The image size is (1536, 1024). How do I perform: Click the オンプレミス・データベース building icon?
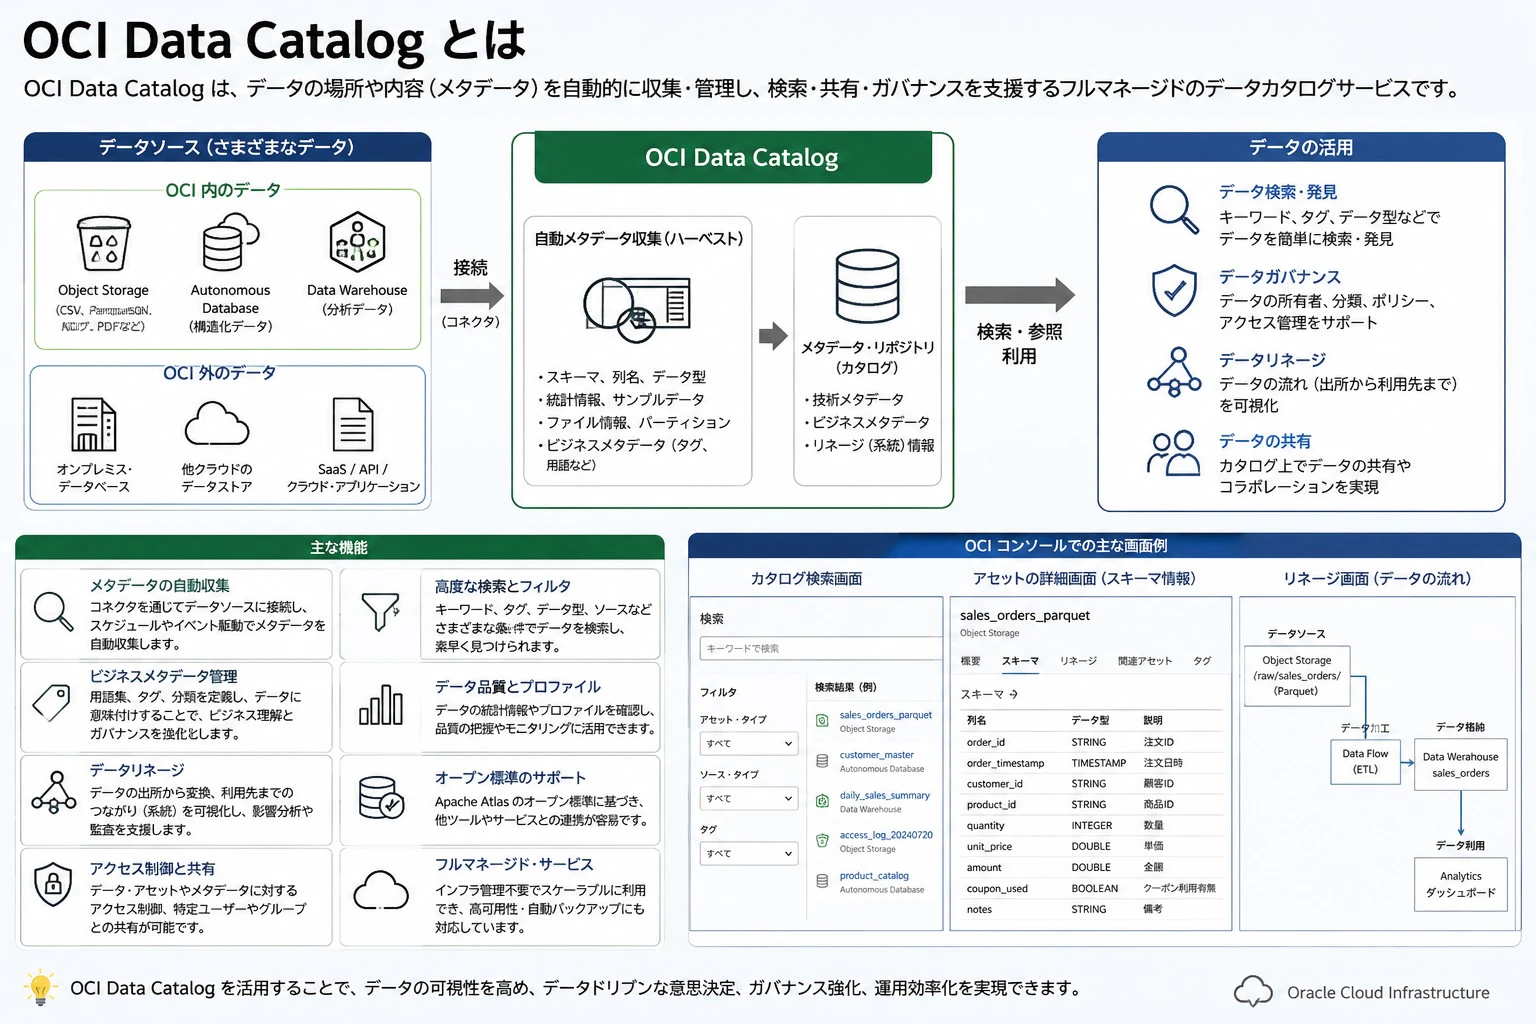(93, 424)
